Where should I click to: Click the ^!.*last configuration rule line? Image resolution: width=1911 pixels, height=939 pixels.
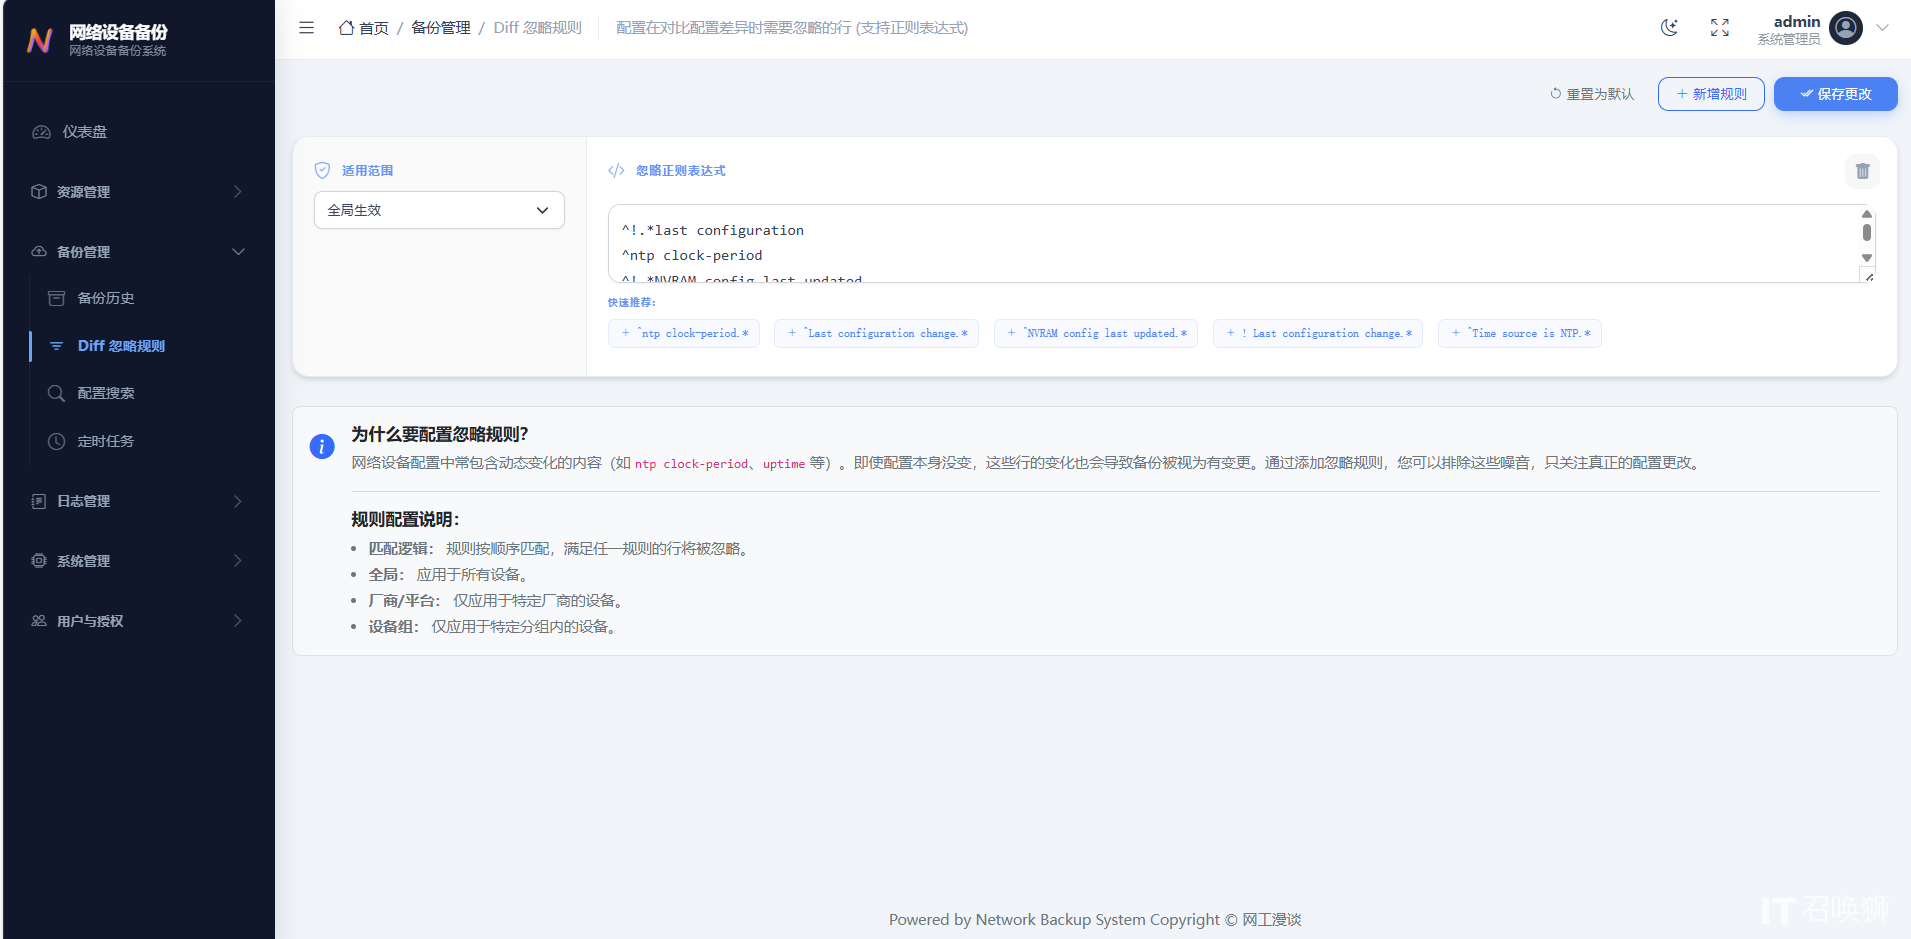coord(713,231)
